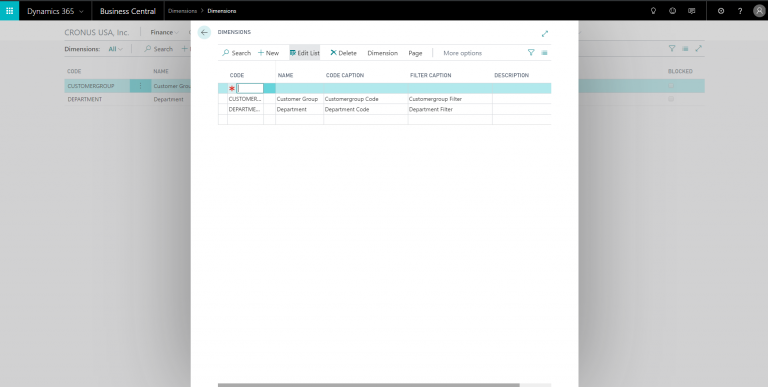Select the DEPARTME... code cell in dialog
This screenshot has height=387, width=768.
coord(245,109)
